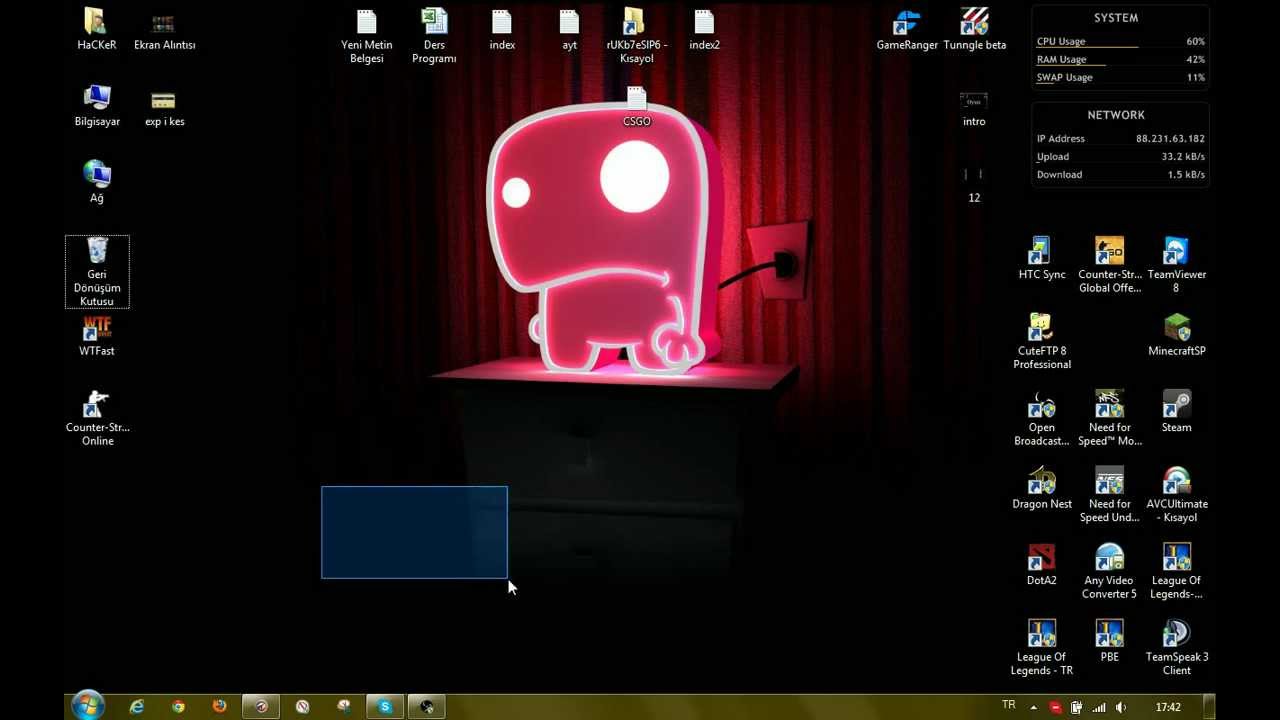Launch Dragon Nest shortcut

(1042, 488)
